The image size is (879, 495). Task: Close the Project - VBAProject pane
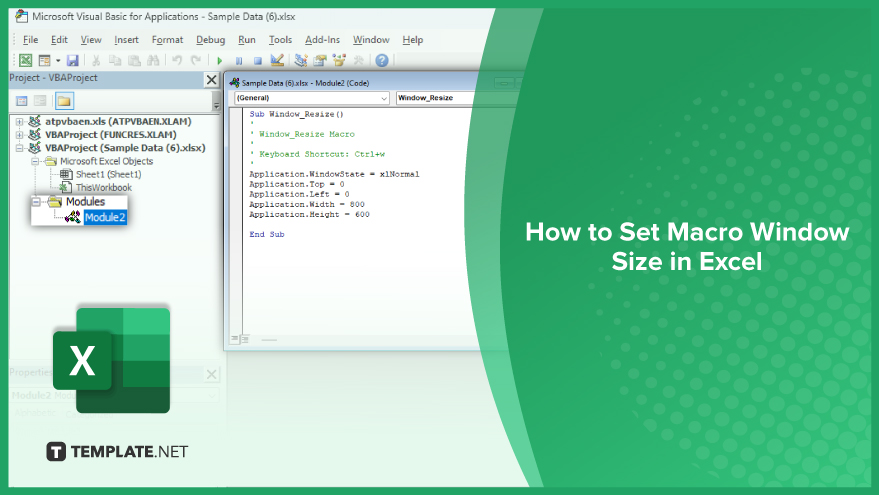211,80
